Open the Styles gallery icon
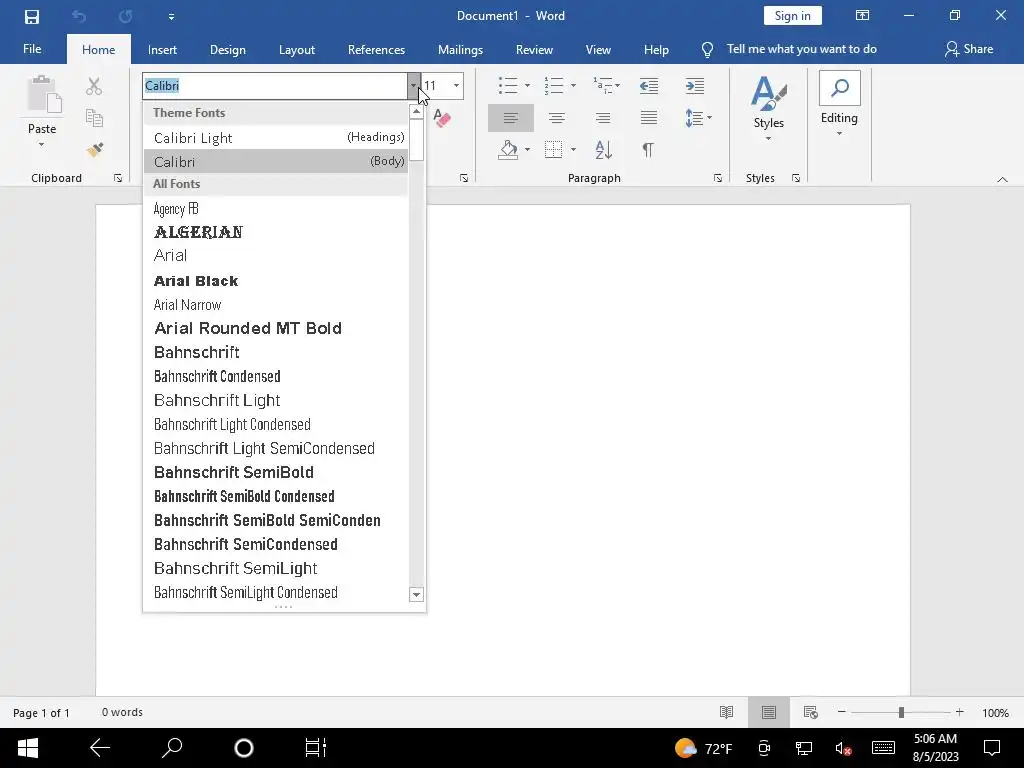1024x768 pixels. (x=769, y=93)
